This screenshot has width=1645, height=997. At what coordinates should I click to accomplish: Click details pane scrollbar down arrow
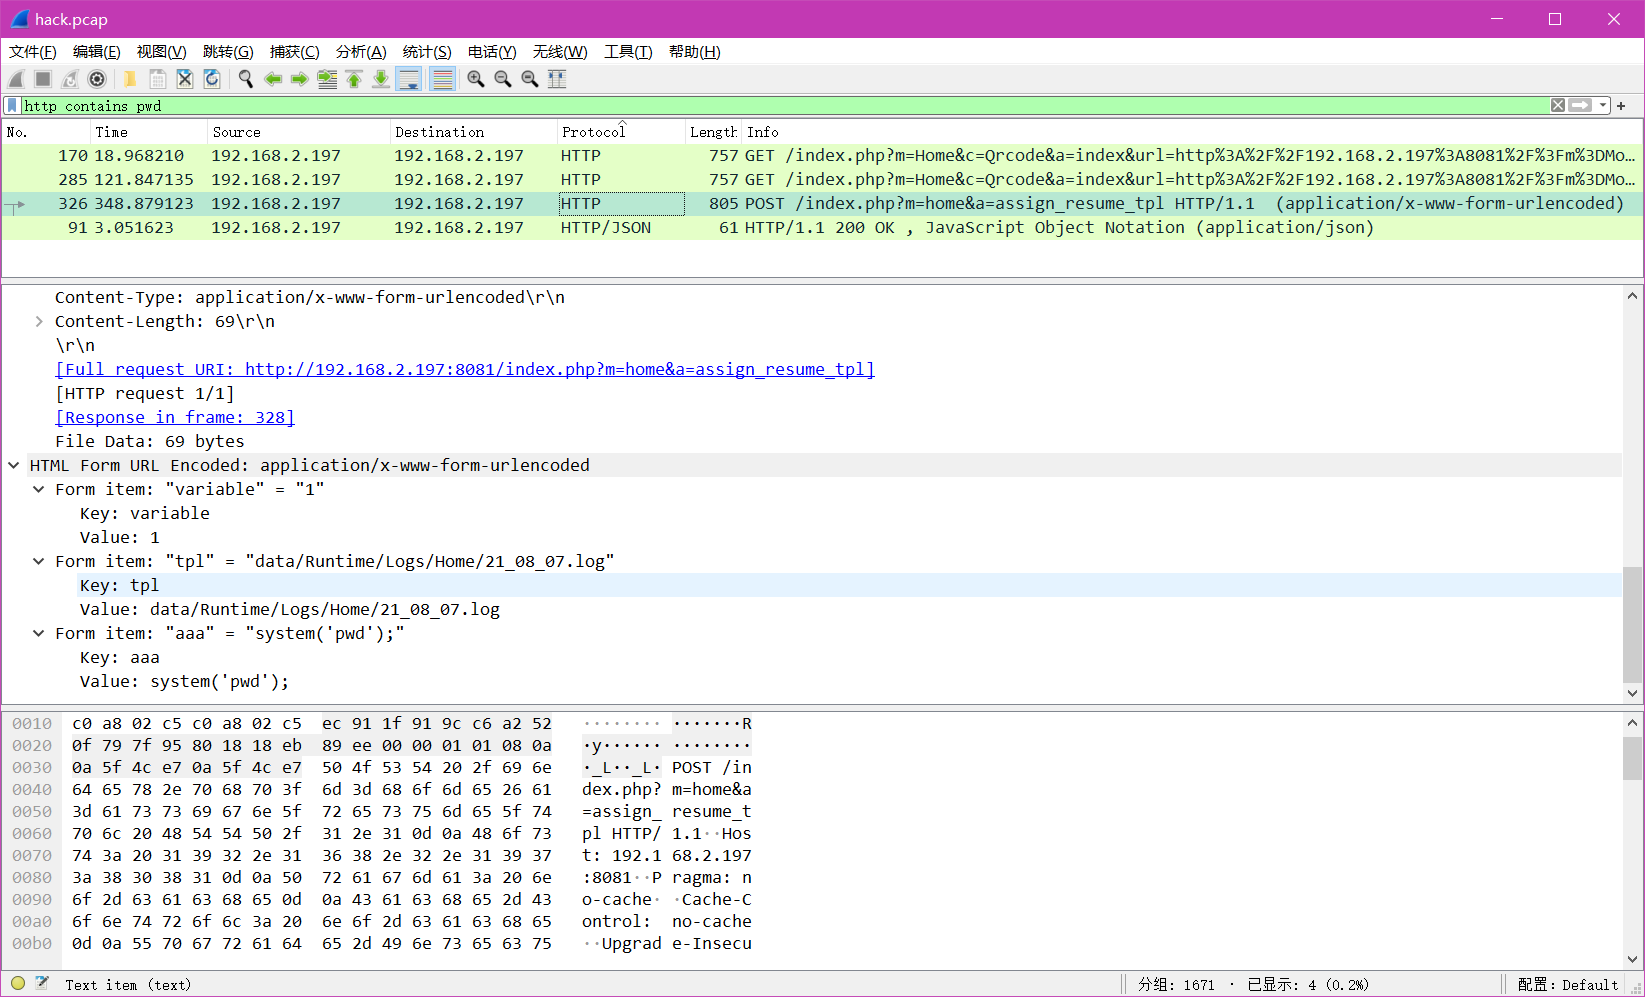point(1632,693)
